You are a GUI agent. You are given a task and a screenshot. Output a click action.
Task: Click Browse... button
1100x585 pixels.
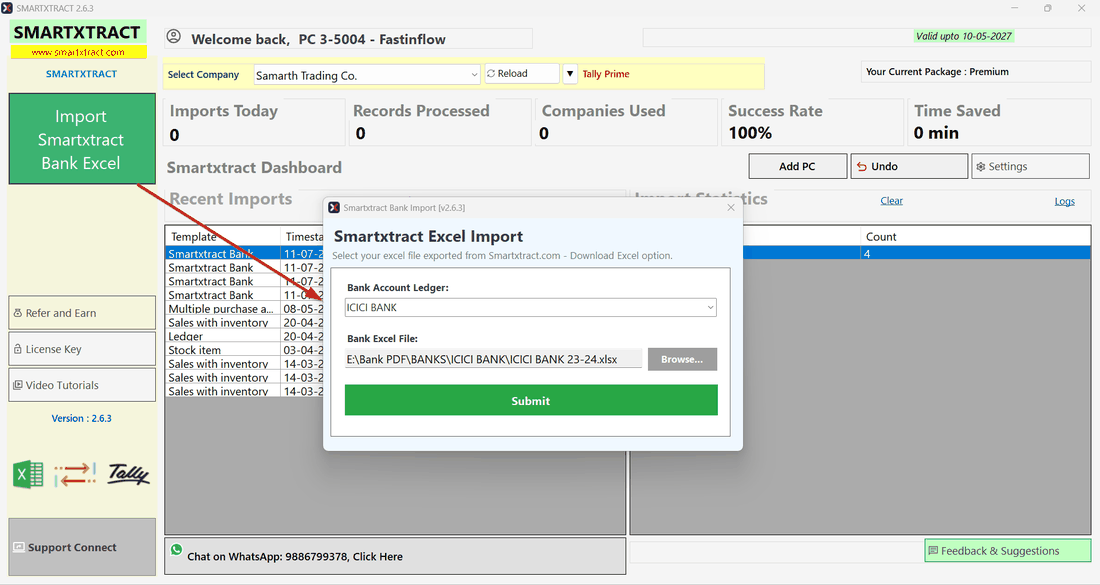[x=682, y=359]
